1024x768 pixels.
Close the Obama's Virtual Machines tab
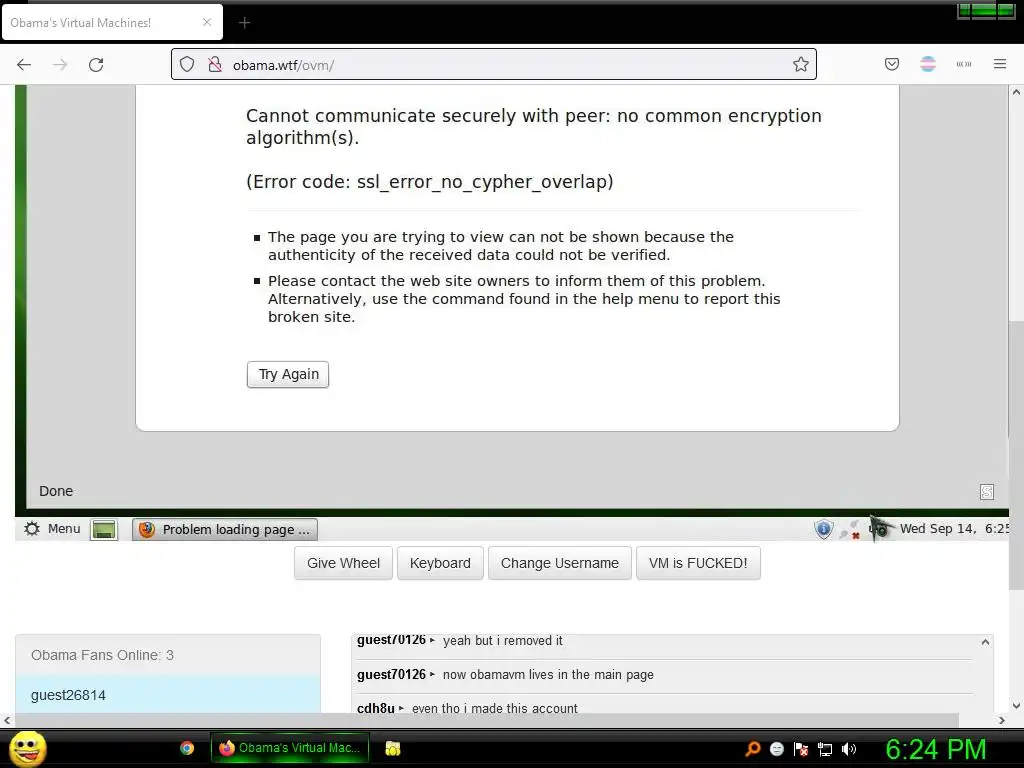[207, 22]
